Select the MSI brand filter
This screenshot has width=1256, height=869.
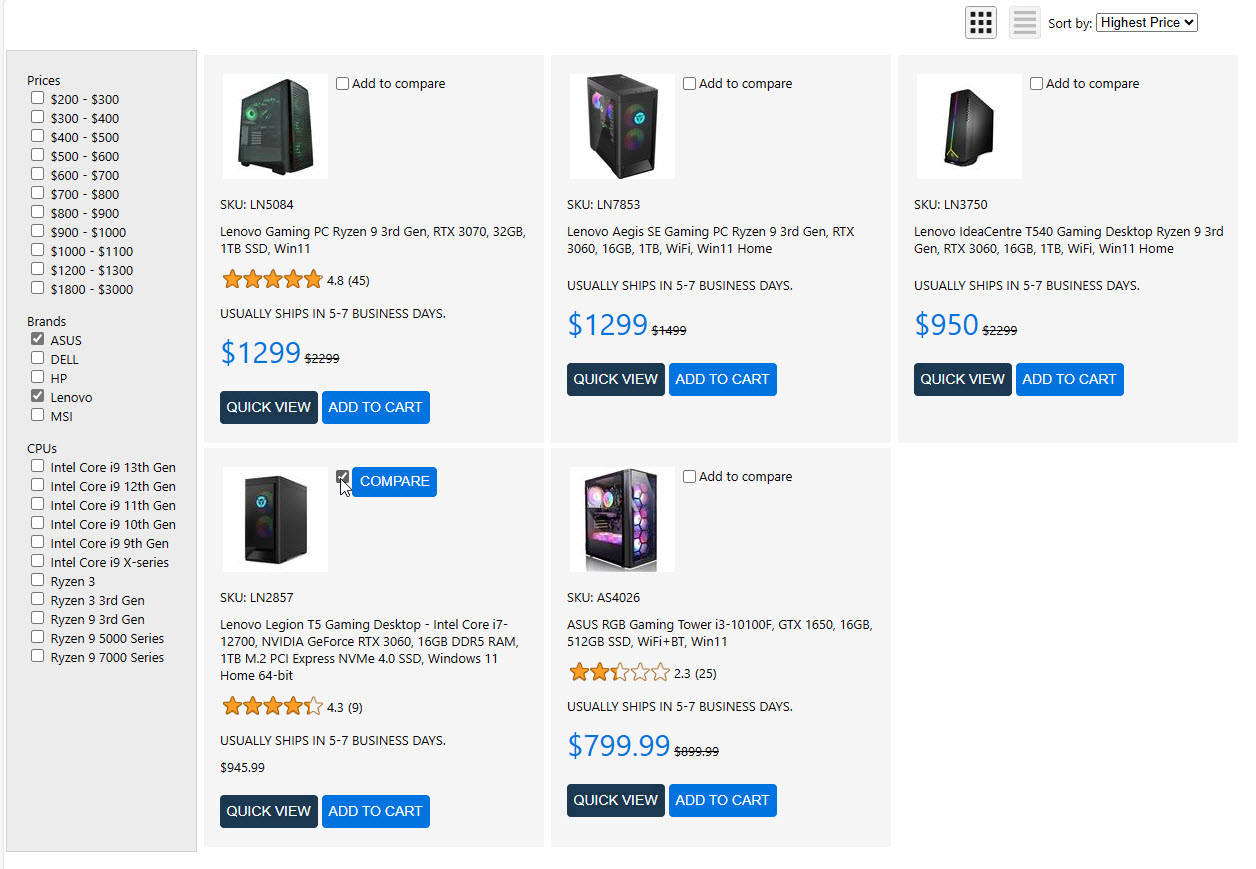38,416
